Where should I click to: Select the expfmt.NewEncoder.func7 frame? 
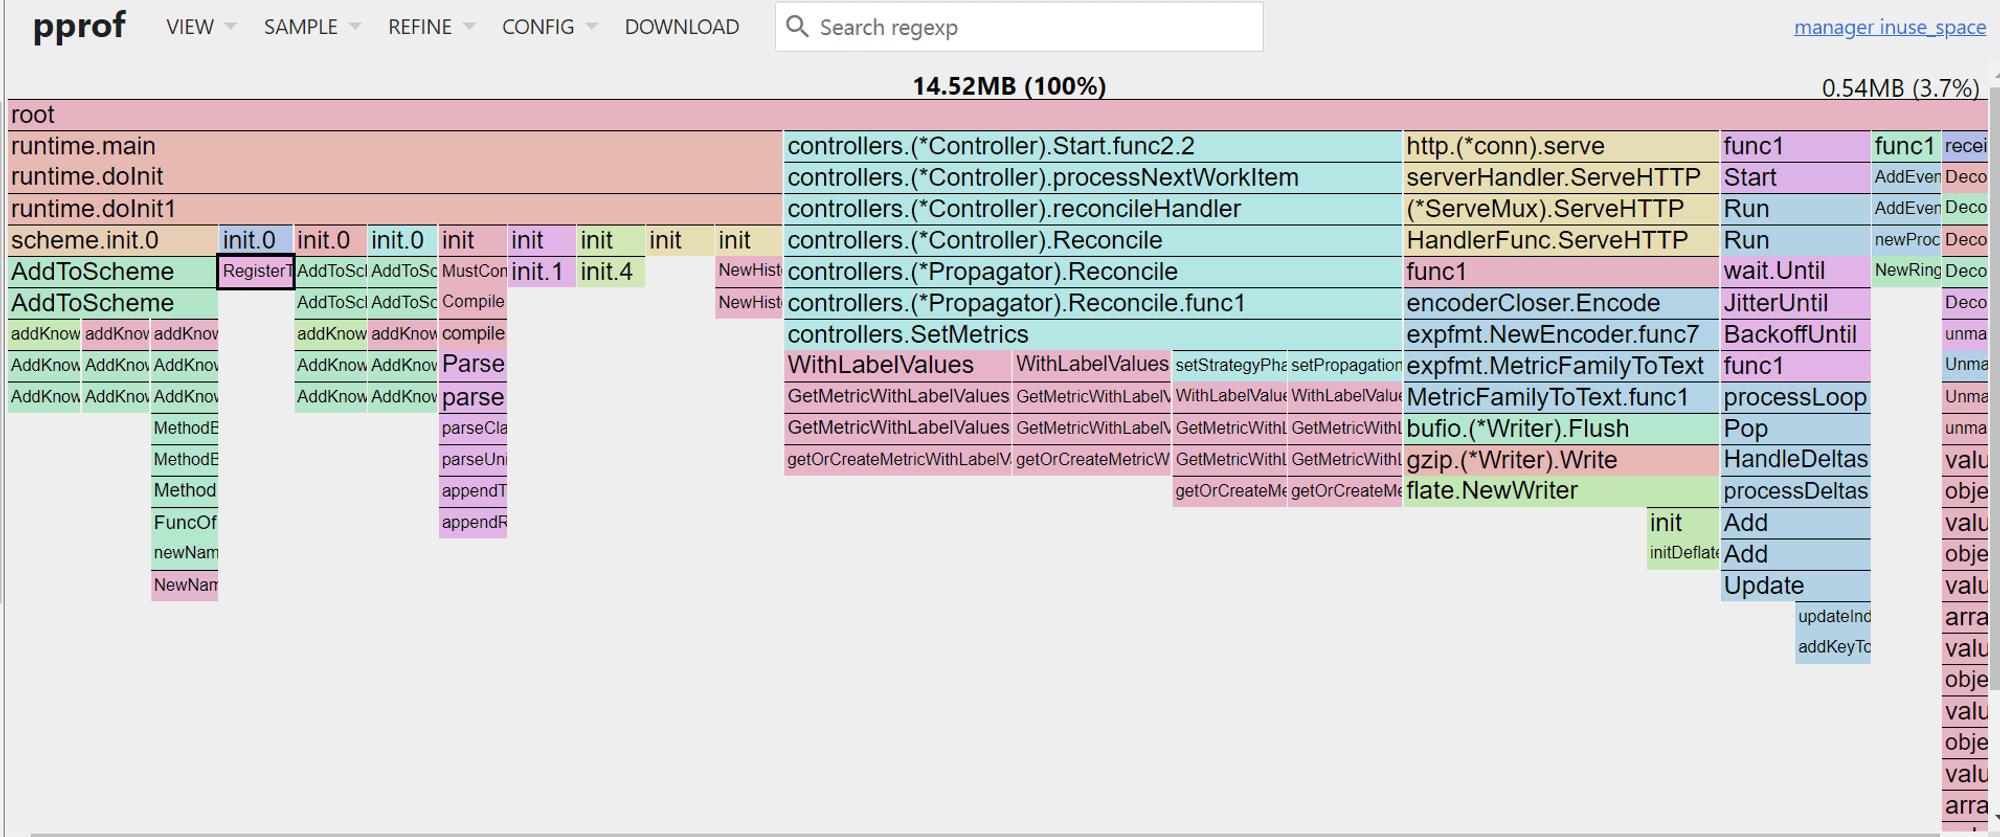[x=1561, y=334]
